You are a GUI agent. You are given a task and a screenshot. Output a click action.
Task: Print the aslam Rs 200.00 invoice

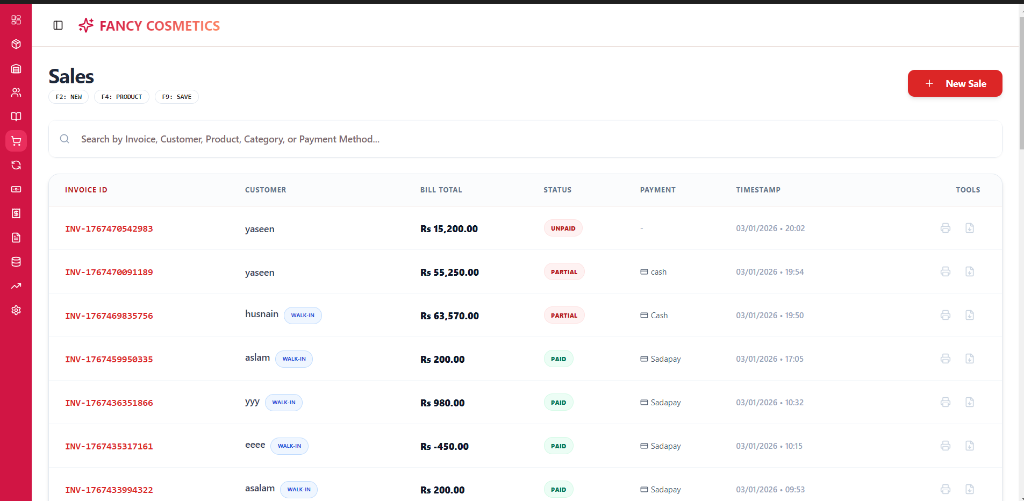click(x=945, y=359)
